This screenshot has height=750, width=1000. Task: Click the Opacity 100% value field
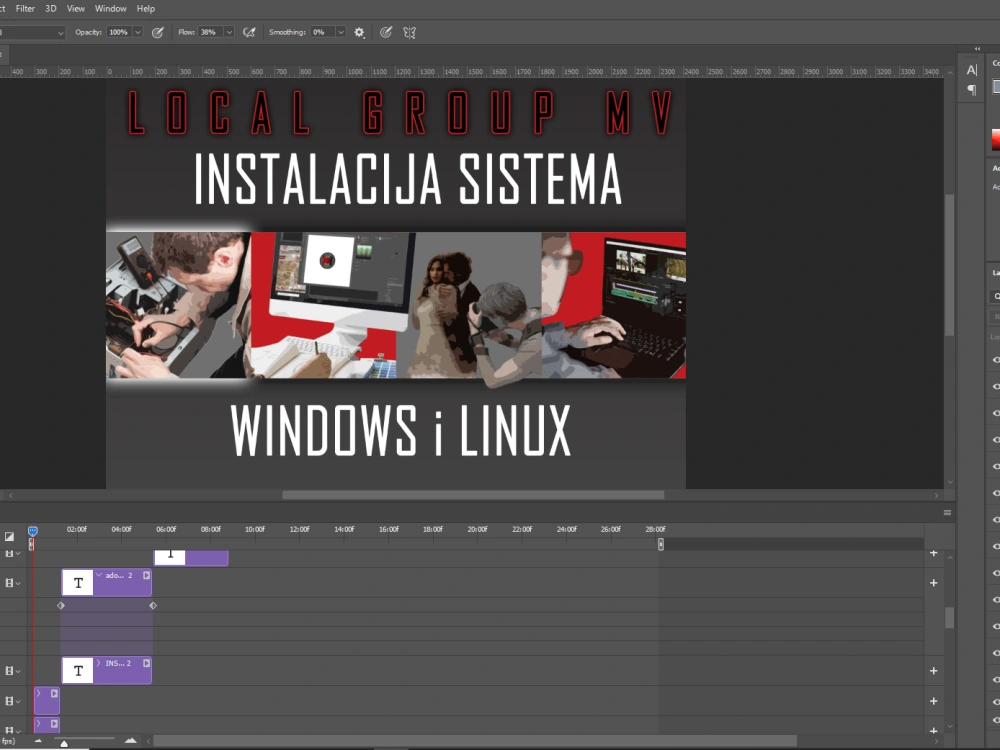[119, 32]
